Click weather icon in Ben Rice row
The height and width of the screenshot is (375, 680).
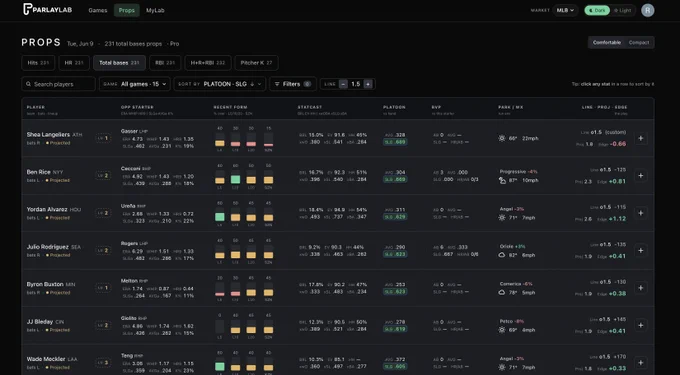pyautogui.click(x=502, y=180)
